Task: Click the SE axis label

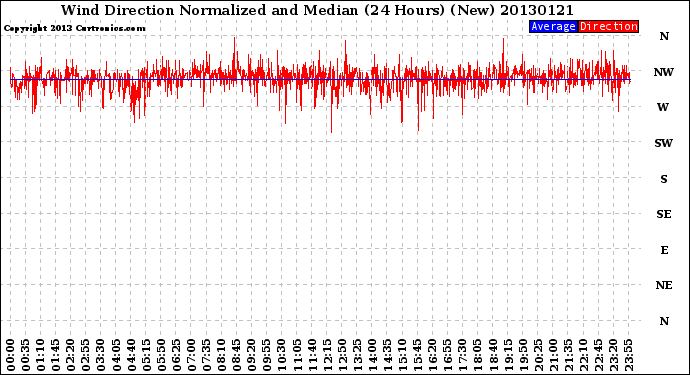Action: (664, 214)
